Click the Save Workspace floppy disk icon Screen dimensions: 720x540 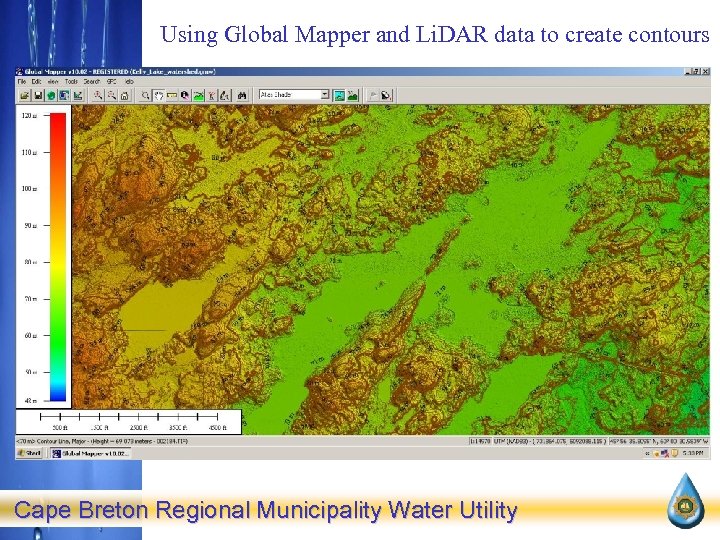[x=38, y=96]
